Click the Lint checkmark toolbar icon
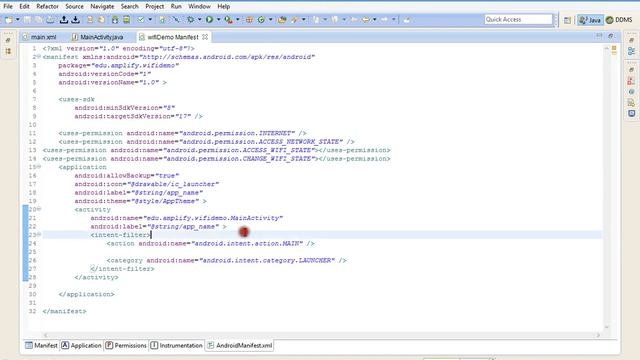This screenshot has width=640, height=360. click(141, 20)
